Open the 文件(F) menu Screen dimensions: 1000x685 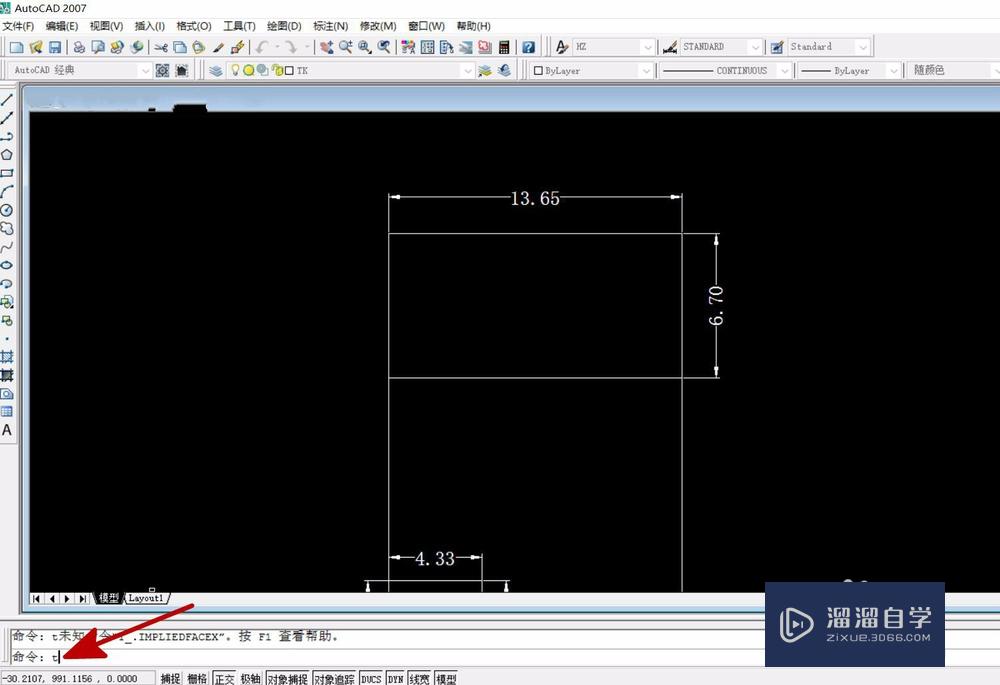tap(18, 26)
